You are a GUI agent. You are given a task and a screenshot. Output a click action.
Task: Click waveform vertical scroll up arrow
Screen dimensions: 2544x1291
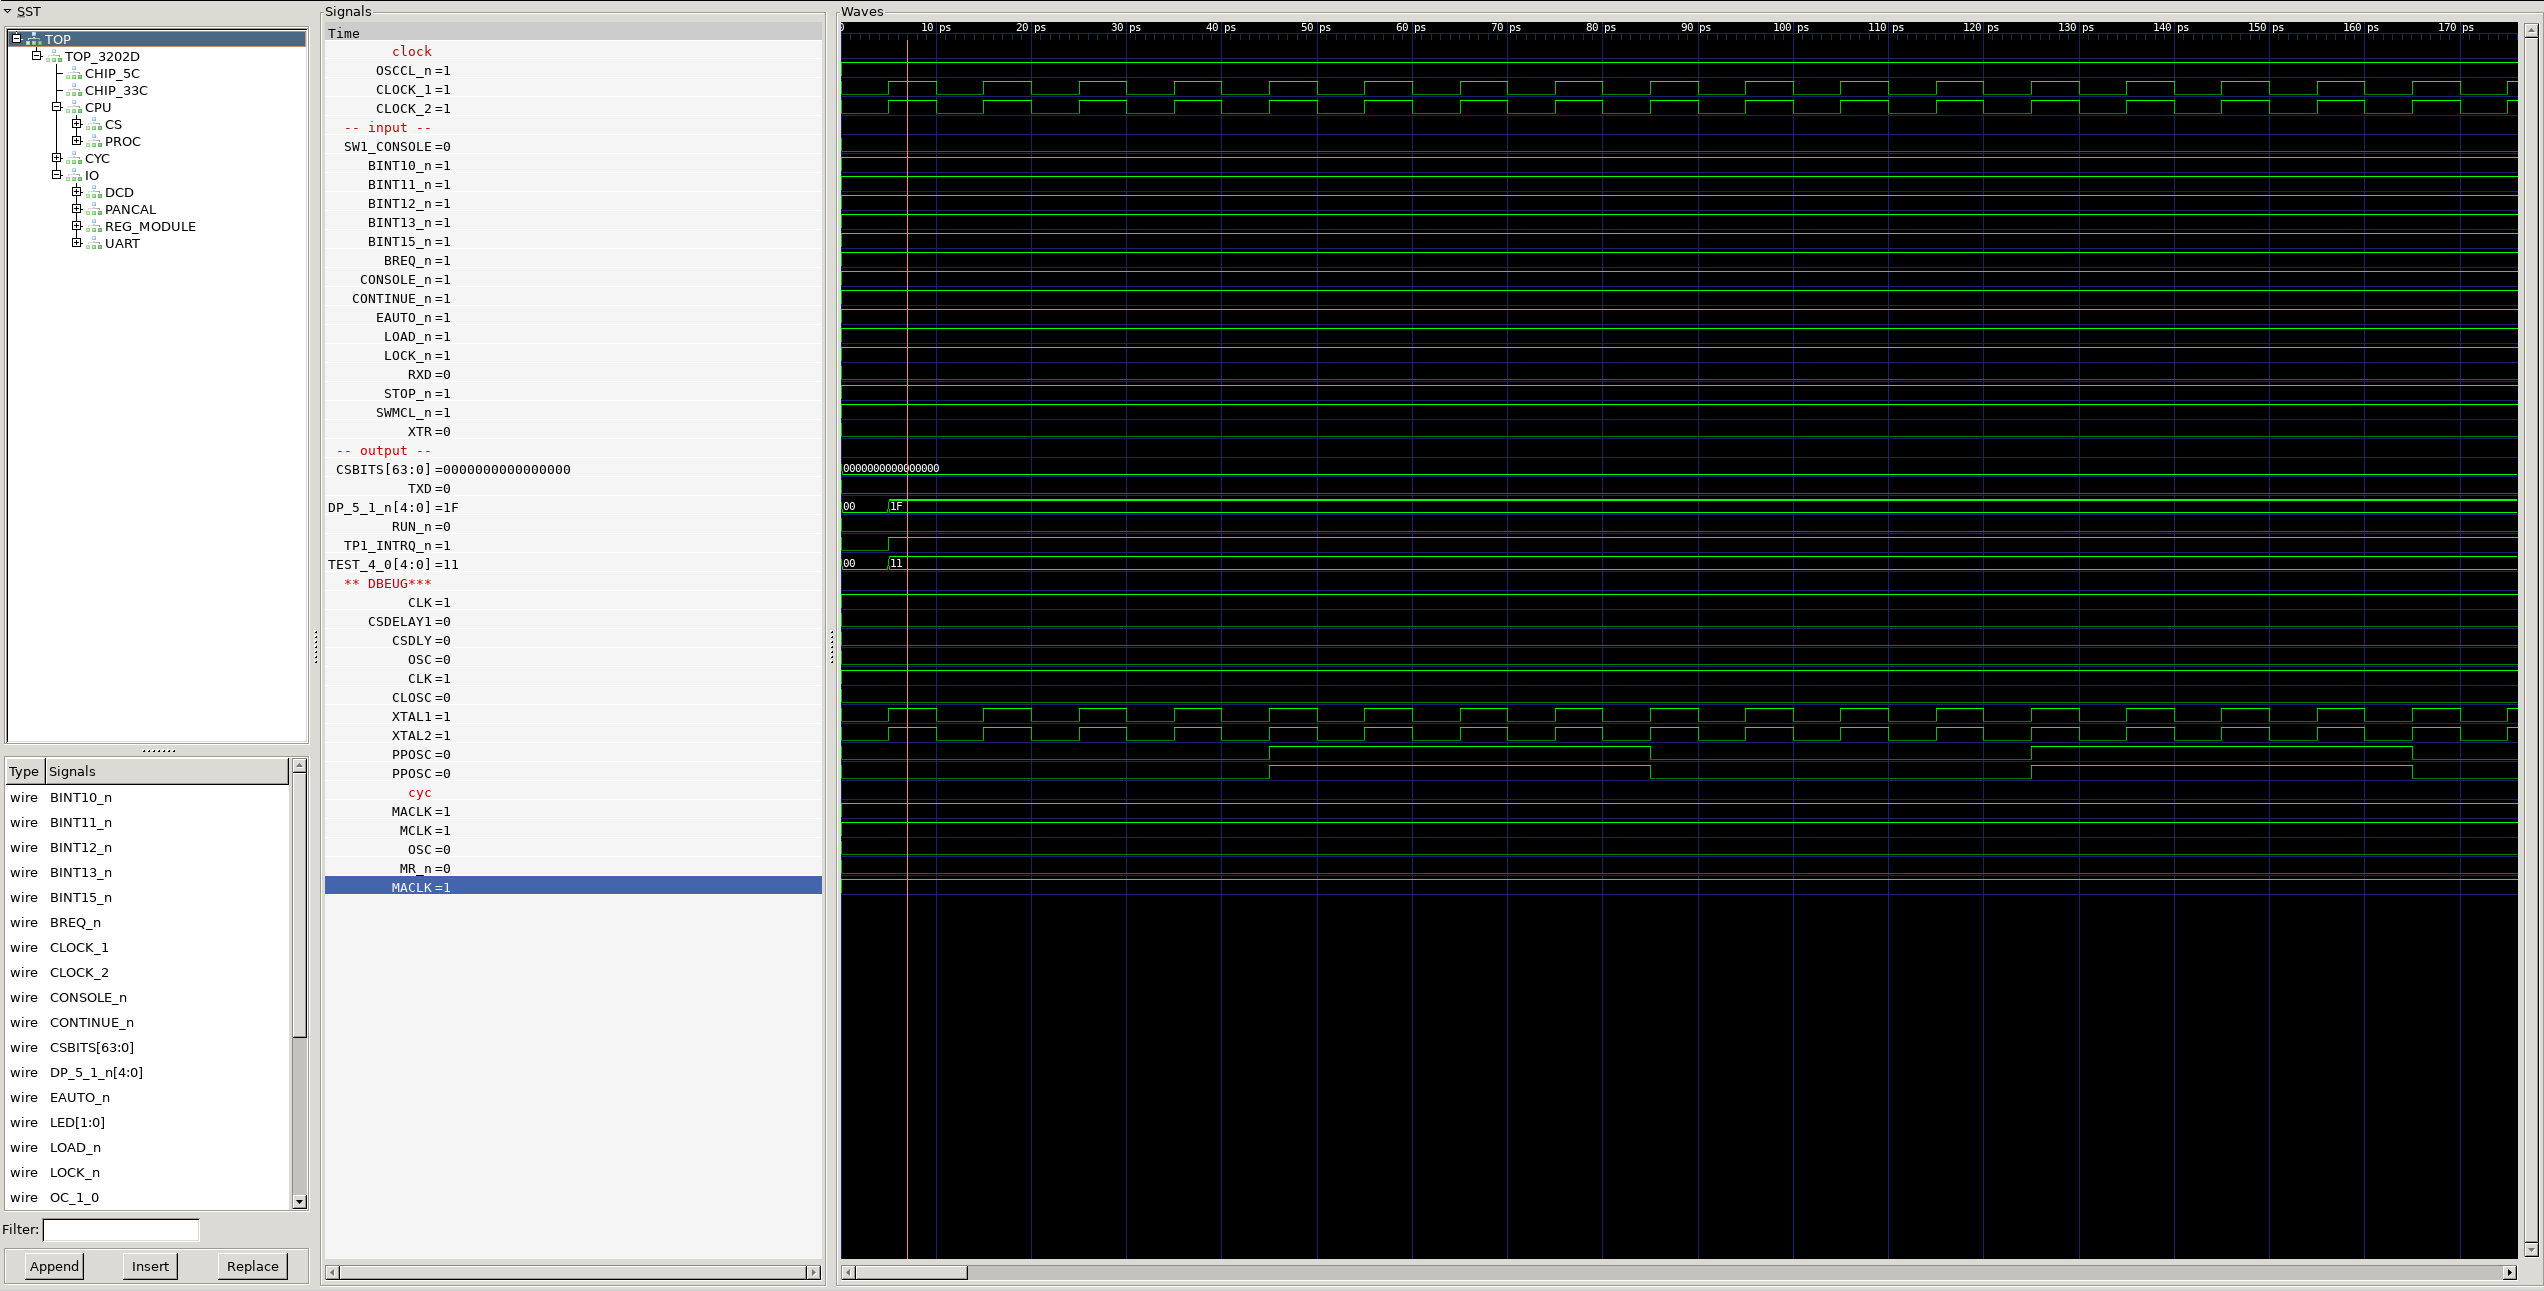[2531, 30]
